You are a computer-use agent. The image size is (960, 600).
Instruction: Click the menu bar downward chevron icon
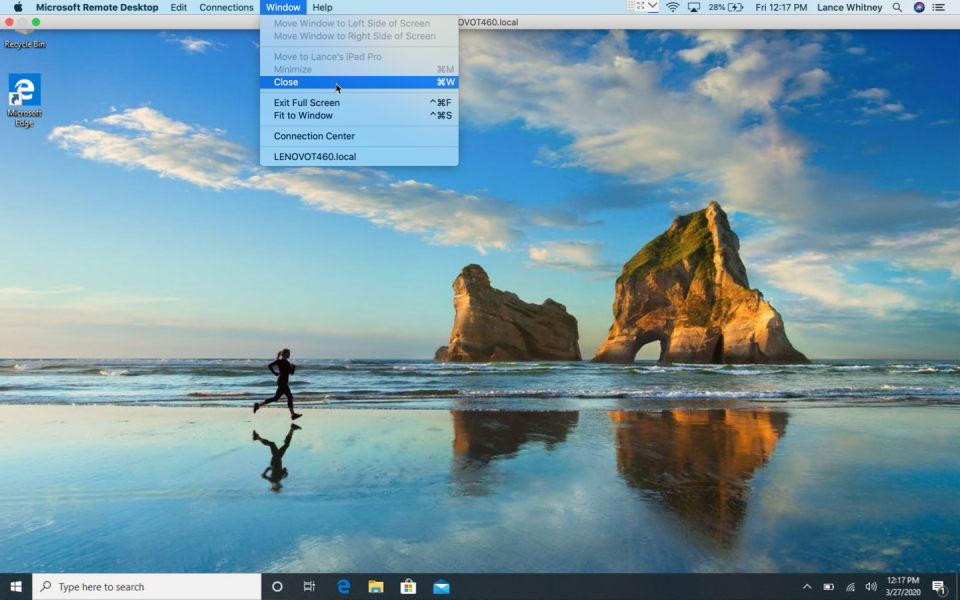coord(653,6)
